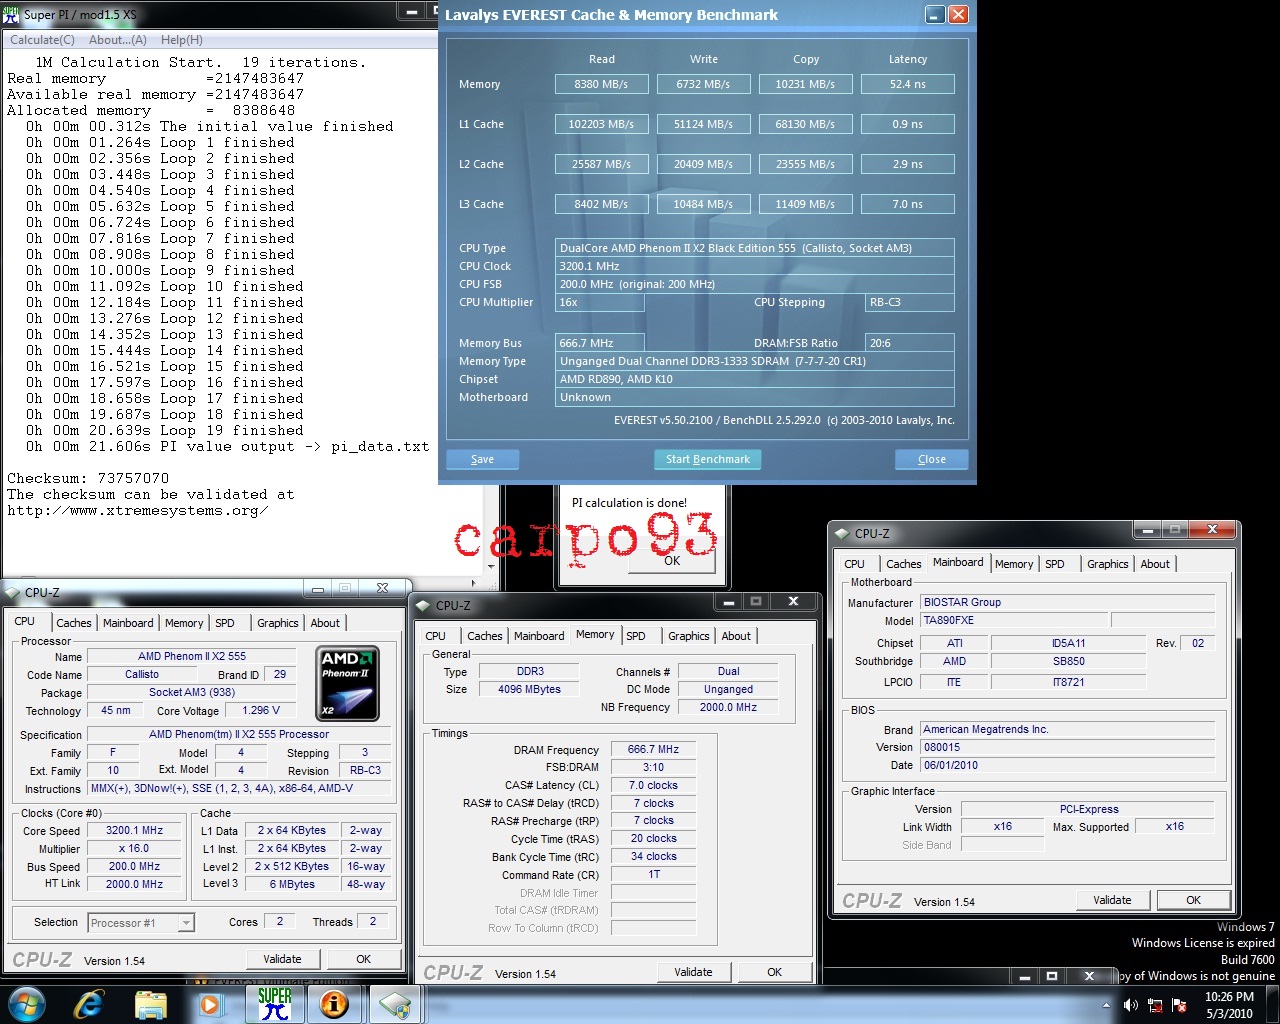Open Graphics tab in CPU-Z BIOSTAR mainboard window
Viewport: 1280px width, 1024px height.
tap(1108, 564)
